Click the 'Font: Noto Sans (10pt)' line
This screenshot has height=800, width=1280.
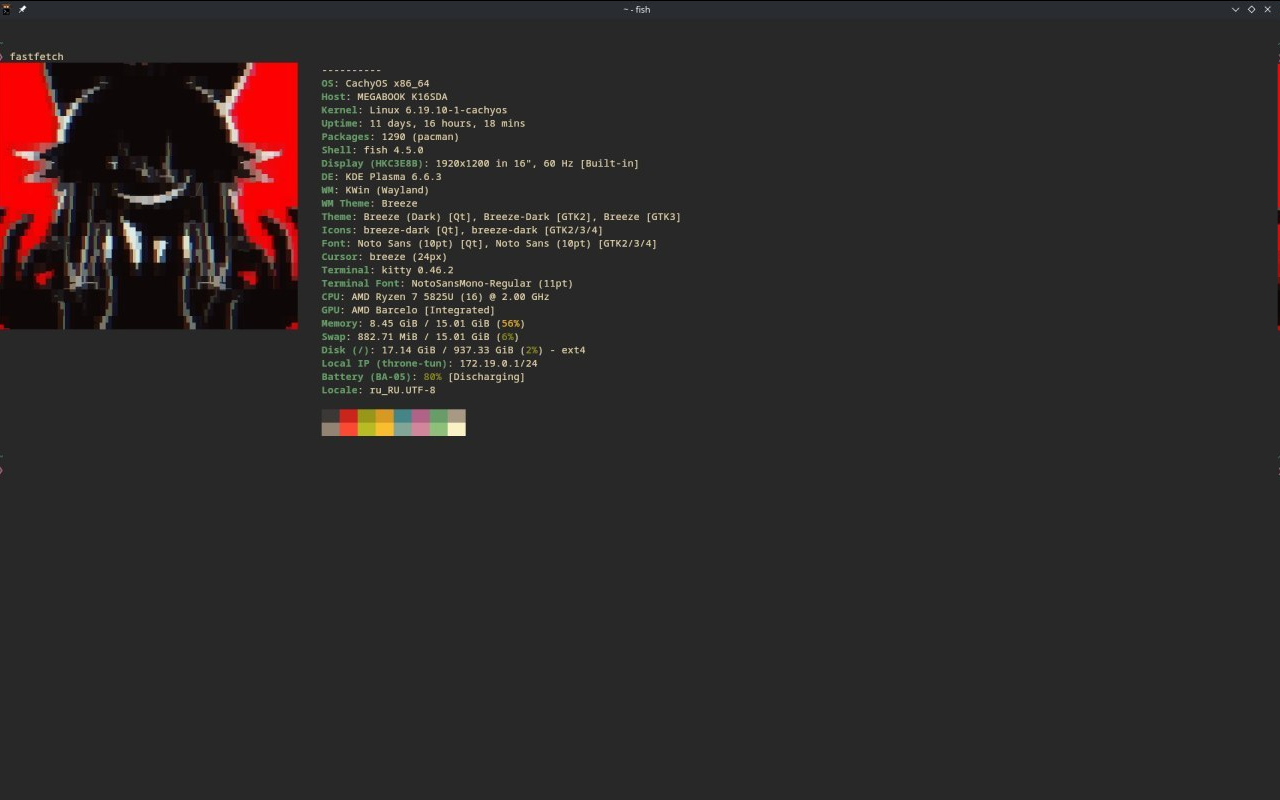[x=489, y=244]
